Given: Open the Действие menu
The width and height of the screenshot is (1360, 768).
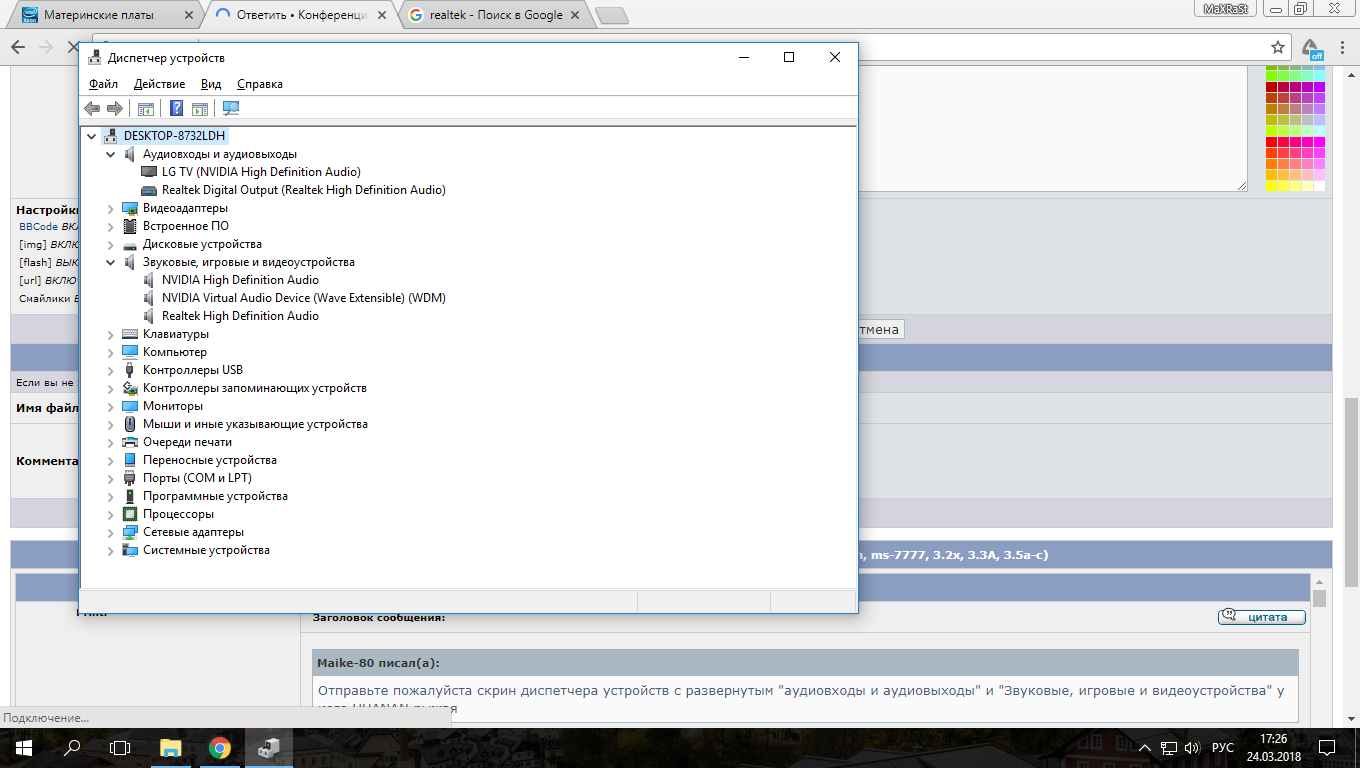Looking at the screenshot, I should (x=159, y=84).
